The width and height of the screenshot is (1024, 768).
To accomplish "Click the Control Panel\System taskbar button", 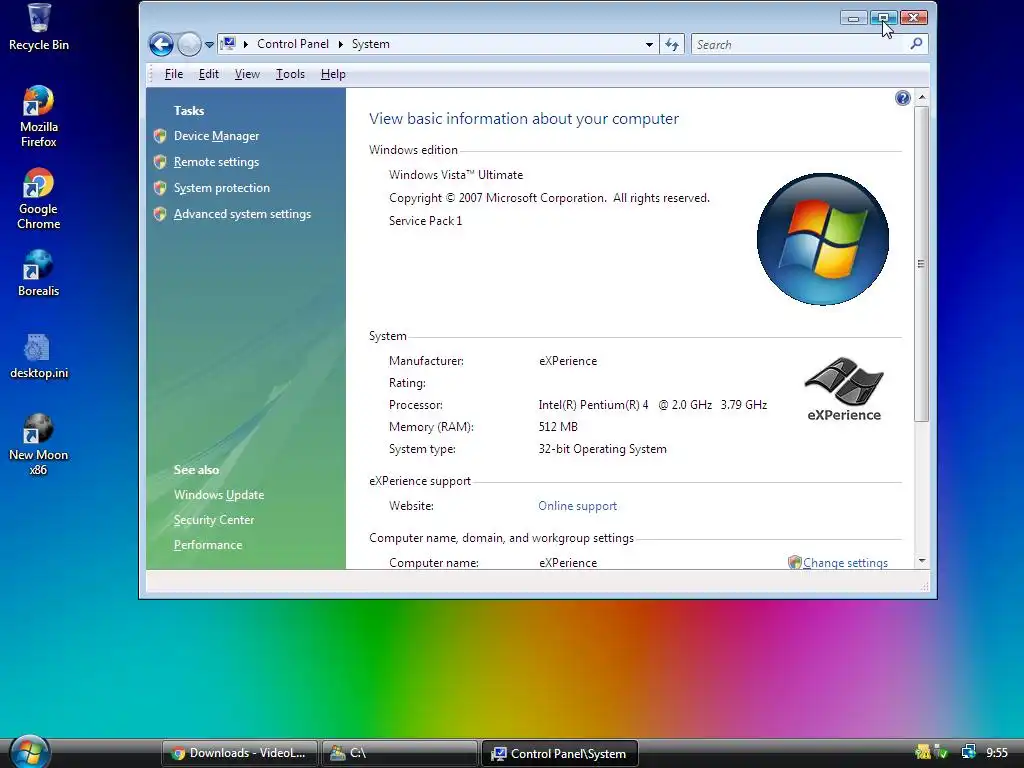I will 560,753.
